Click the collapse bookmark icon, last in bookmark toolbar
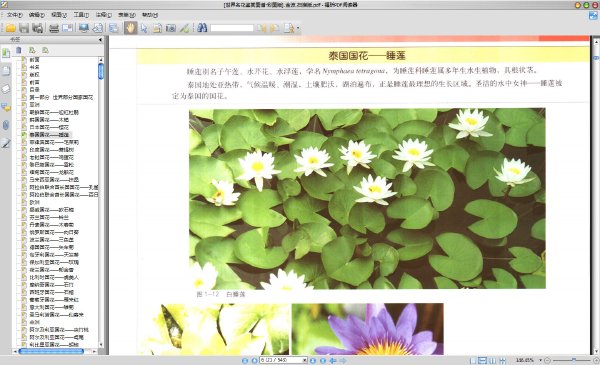This screenshot has width=600, height=365. 46,50
